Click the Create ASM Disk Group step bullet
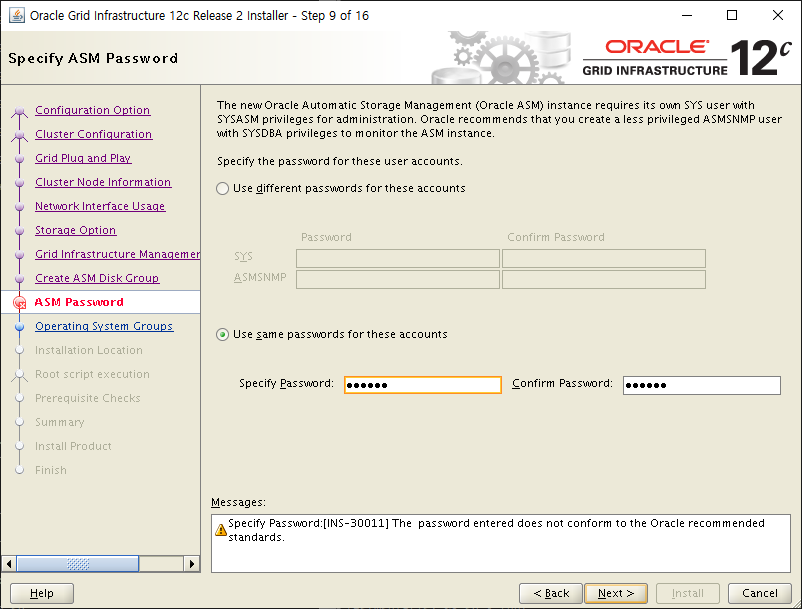 pyautogui.click(x=19, y=279)
